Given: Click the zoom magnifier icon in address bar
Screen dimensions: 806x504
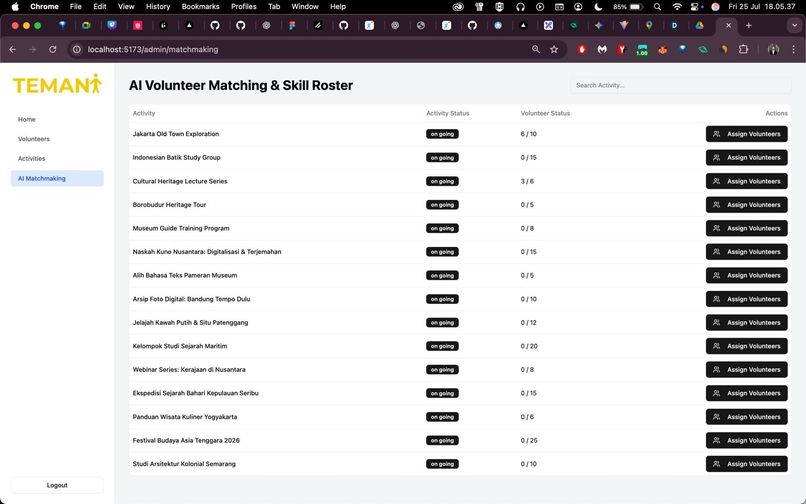Looking at the screenshot, I should (536, 49).
